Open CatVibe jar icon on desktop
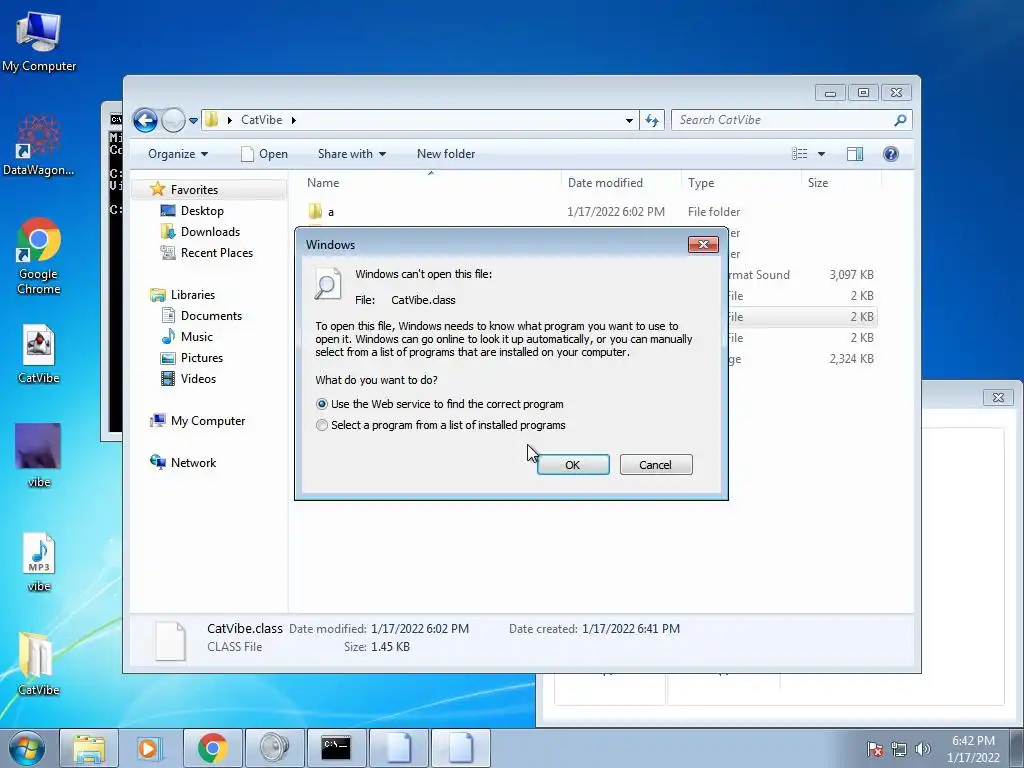The height and width of the screenshot is (768, 1024). tap(39, 354)
